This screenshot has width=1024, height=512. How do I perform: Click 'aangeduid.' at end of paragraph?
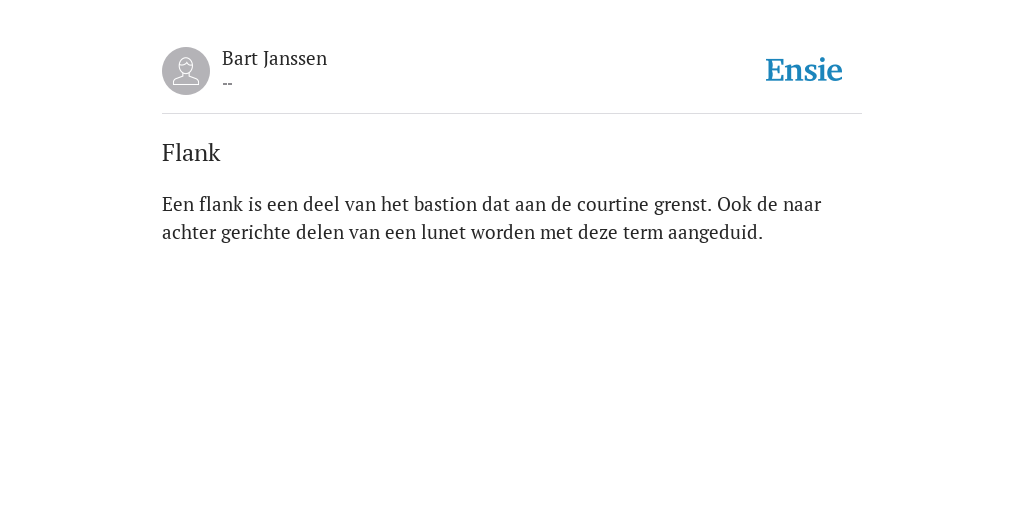715,233
